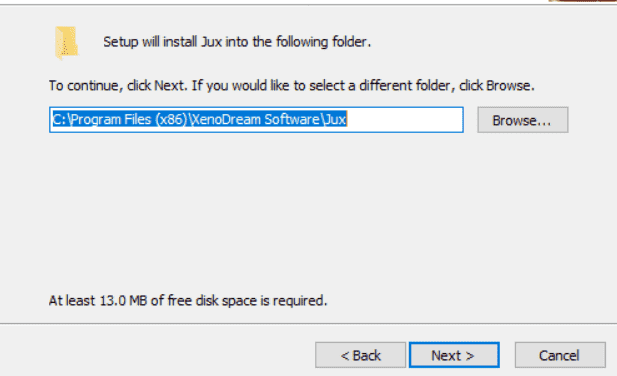Click the word 'Browse' in the instruction sentence
Viewport: 617px width, 376px height.
point(508,85)
